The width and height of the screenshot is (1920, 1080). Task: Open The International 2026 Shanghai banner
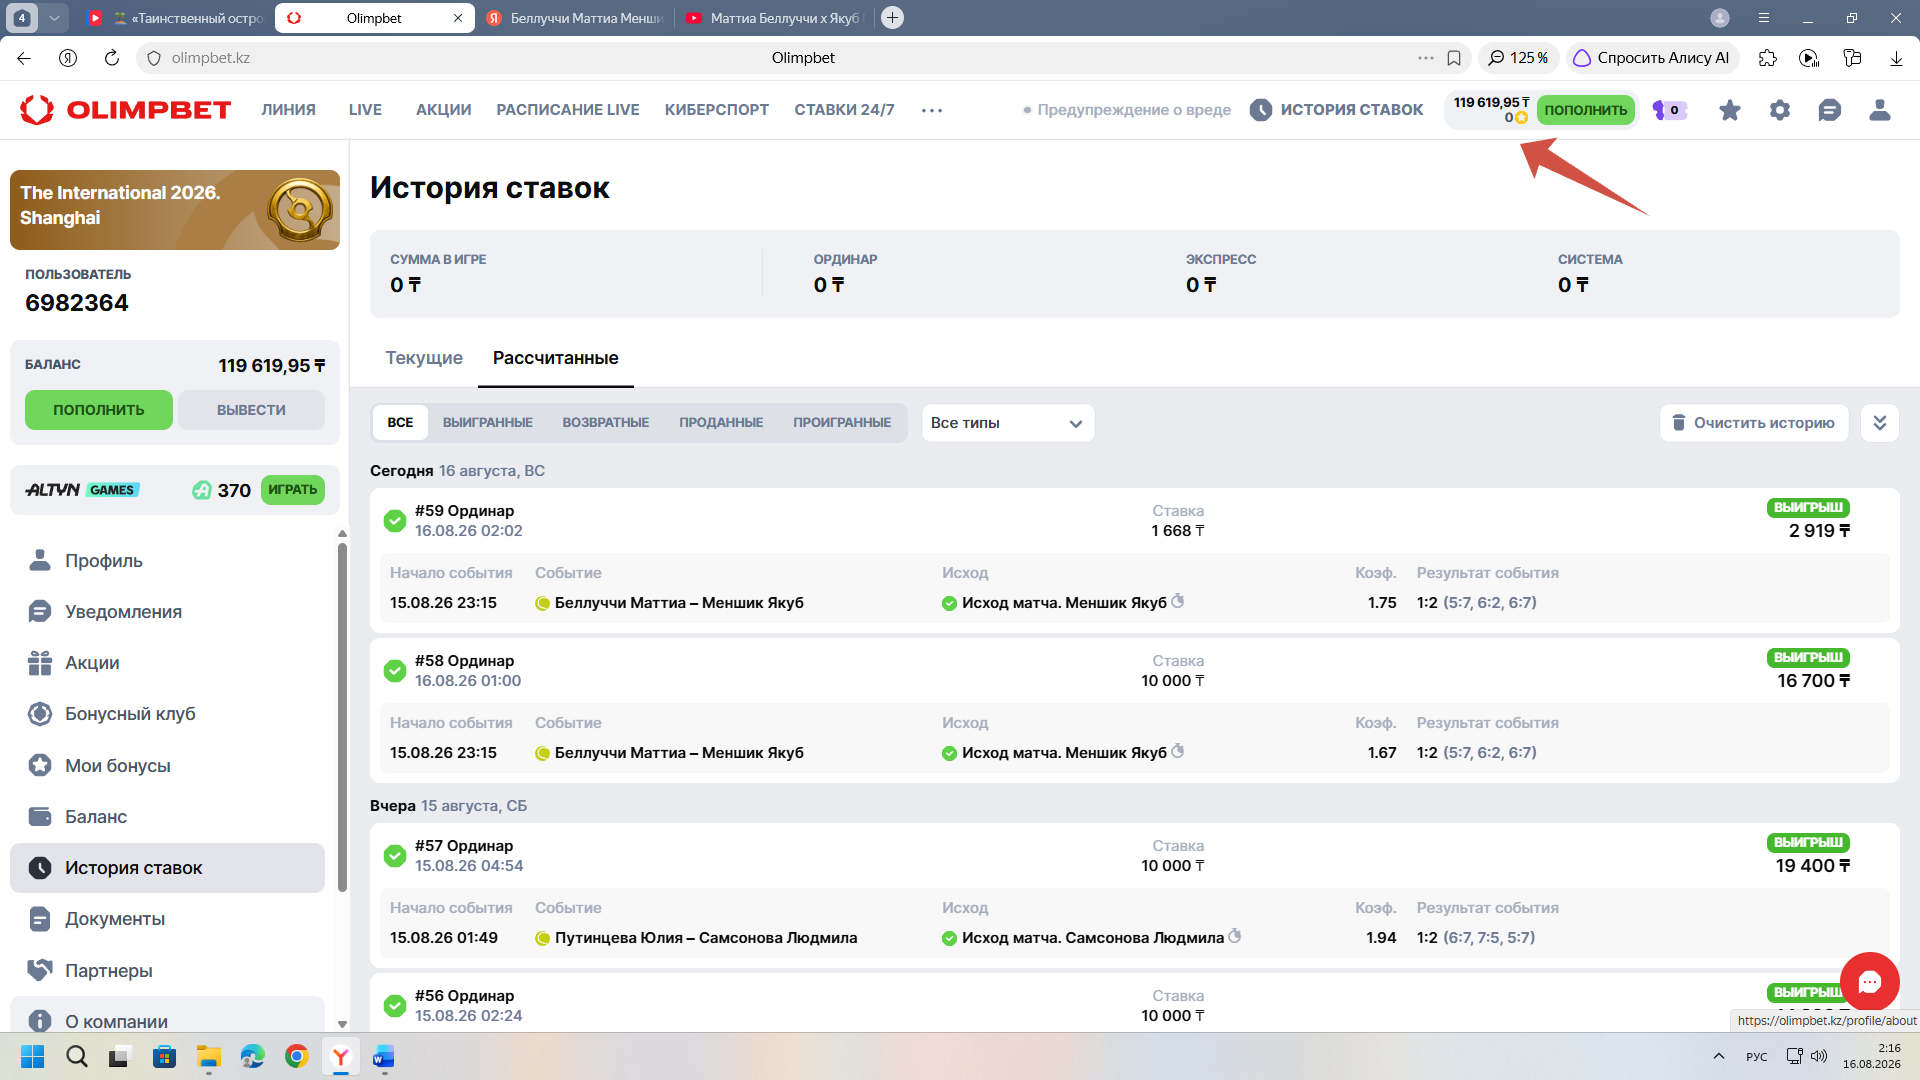tap(175, 210)
